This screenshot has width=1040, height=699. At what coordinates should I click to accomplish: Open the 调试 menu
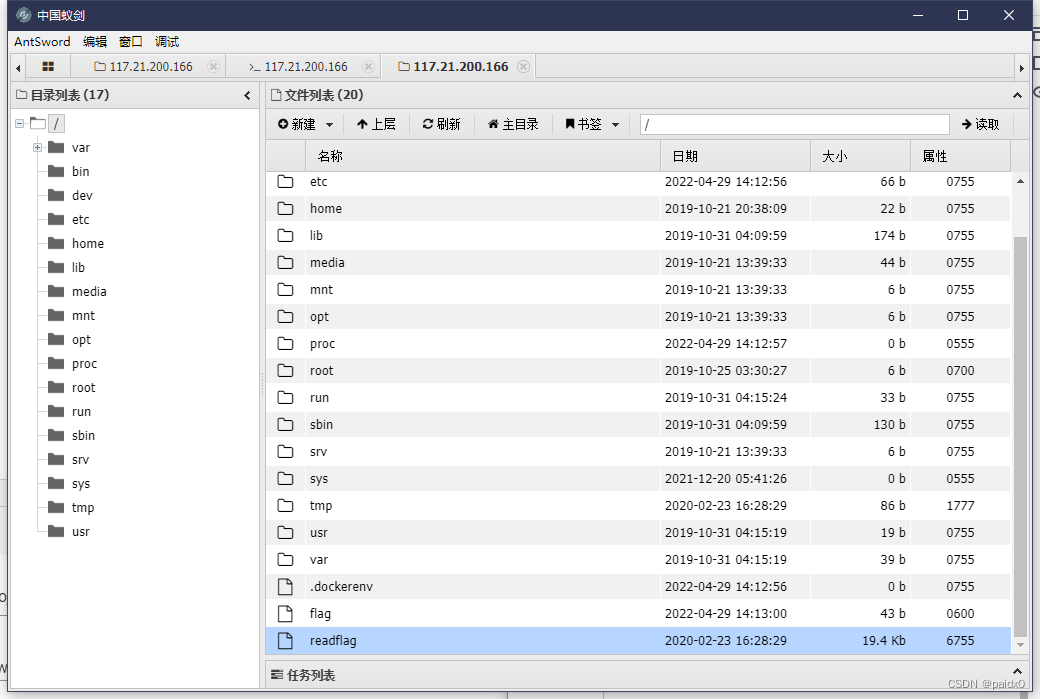click(166, 41)
